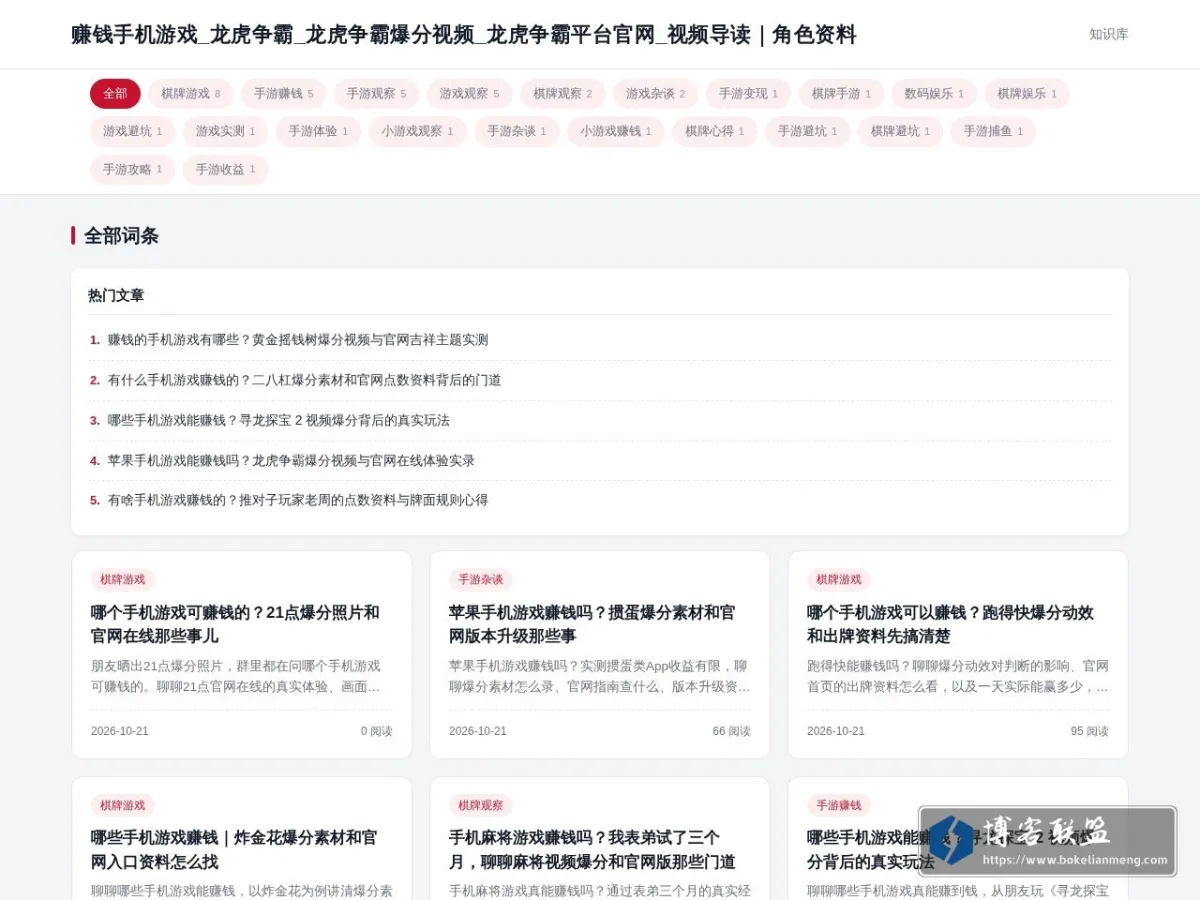The width and height of the screenshot is (1200, 900).
Task: Click excerpt 苹果手机游戏赚钱吗？实测掼蛋类App收益有限
Action: 600,677
